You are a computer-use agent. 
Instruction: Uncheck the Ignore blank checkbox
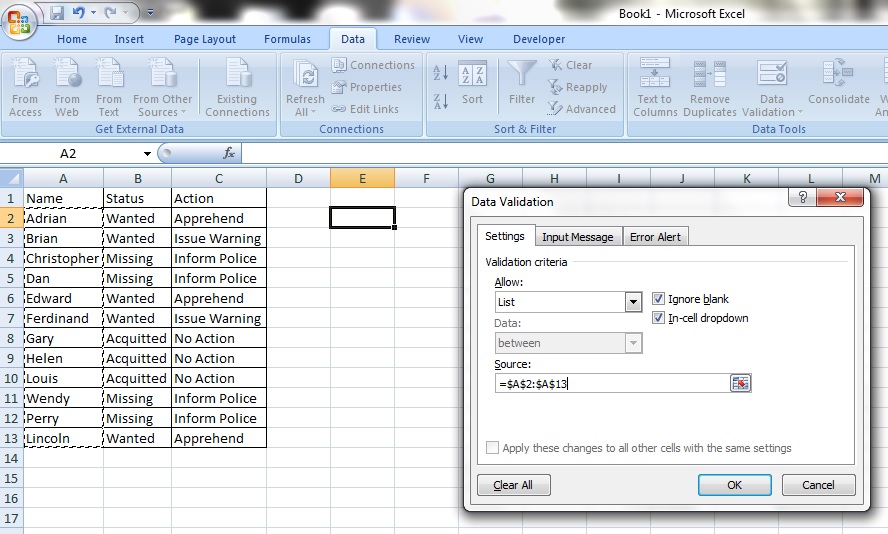click(658, 299)
